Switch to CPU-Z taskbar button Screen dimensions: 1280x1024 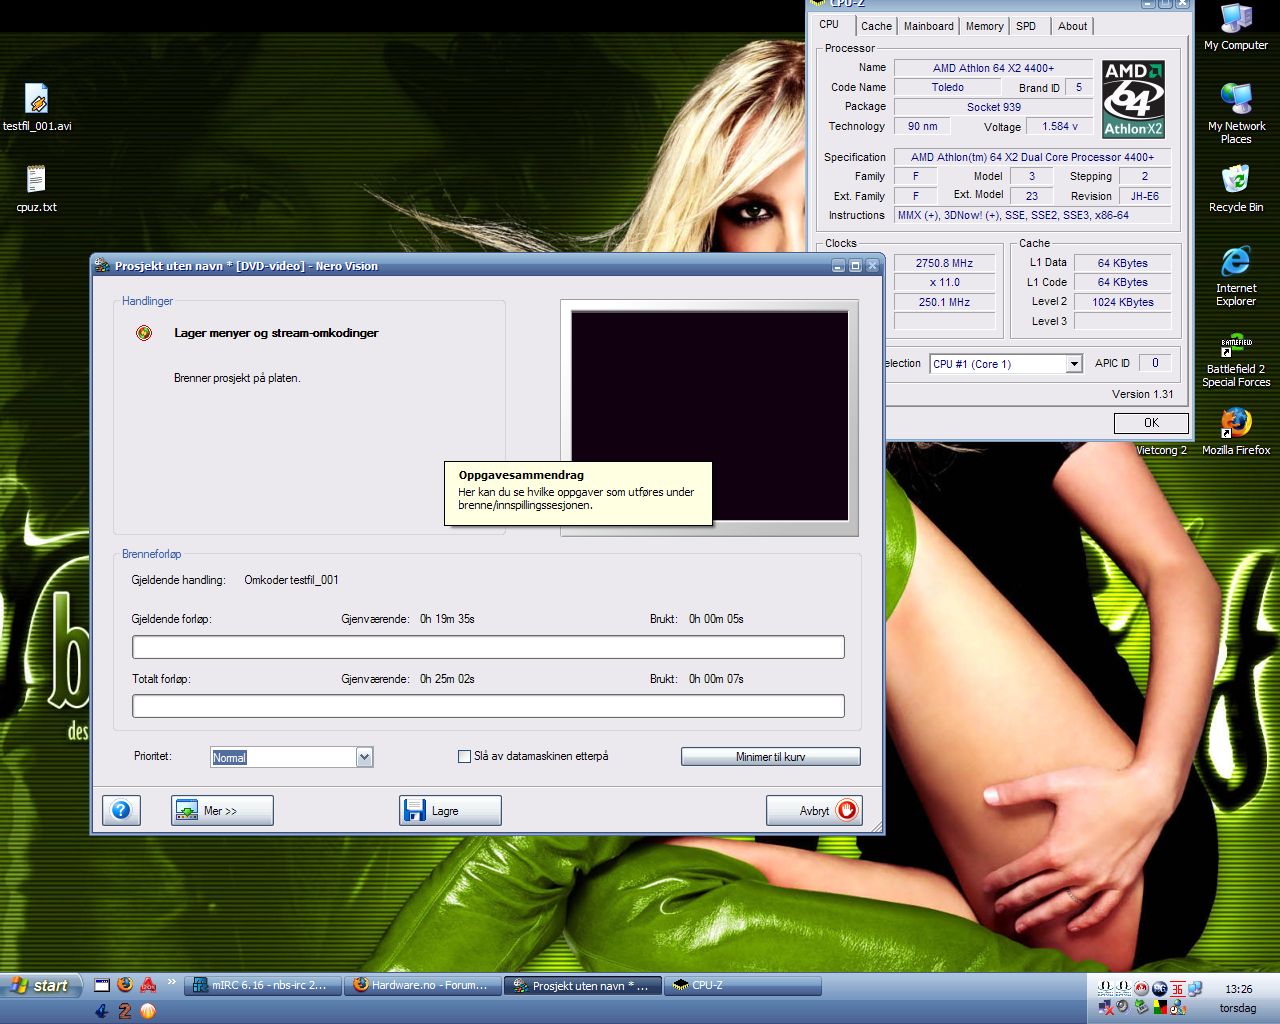pyautogui.click(x=743, y=985)
